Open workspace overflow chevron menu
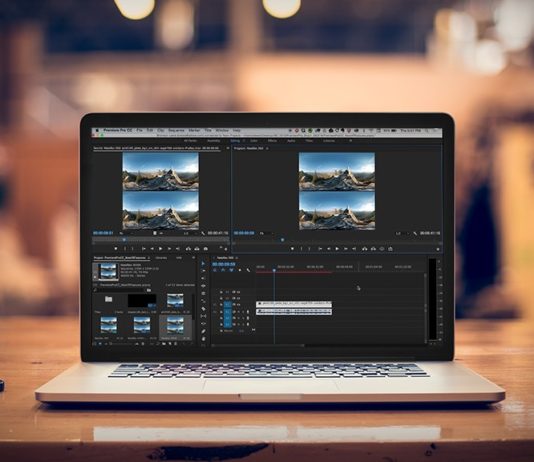The image size is (534, 462). 350,141
